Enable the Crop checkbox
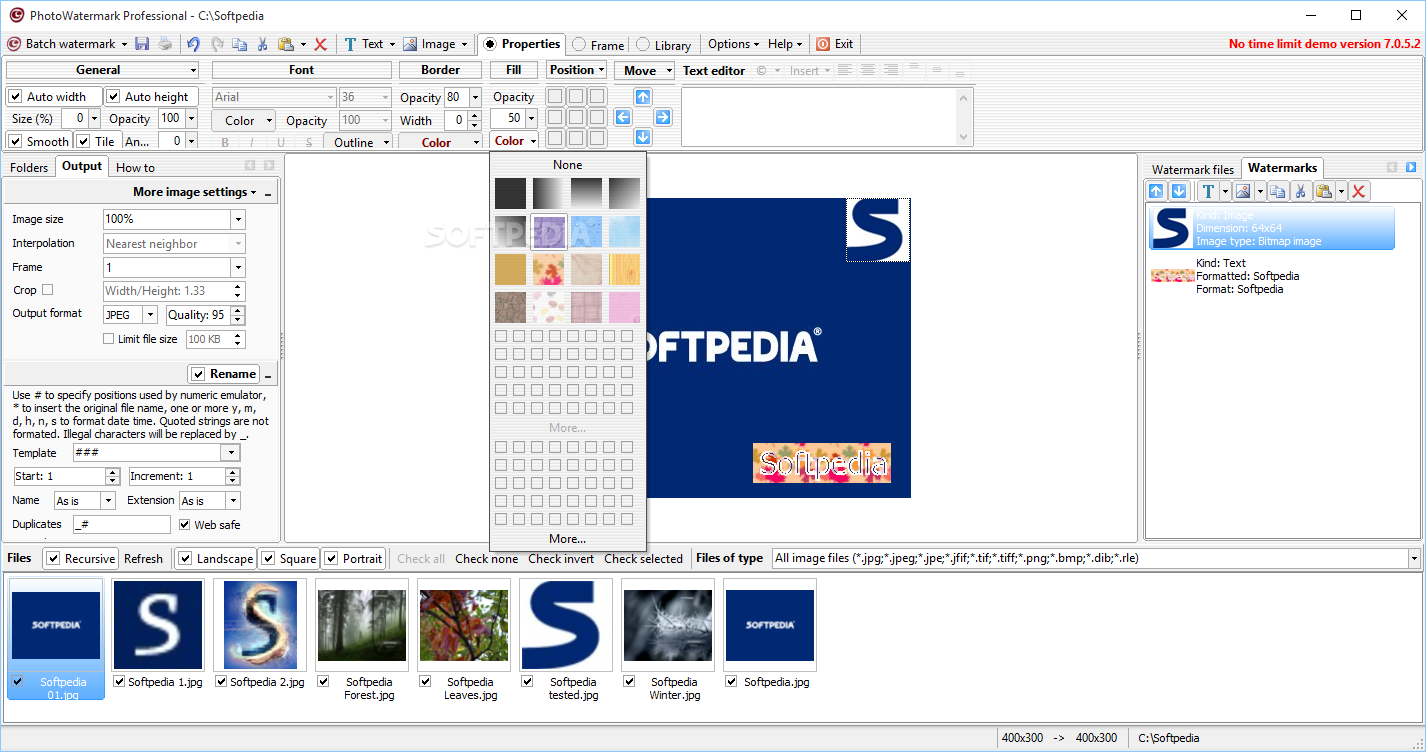This screenshot has width=1426, height=752. pyautogui.click(x=47, y=290)
